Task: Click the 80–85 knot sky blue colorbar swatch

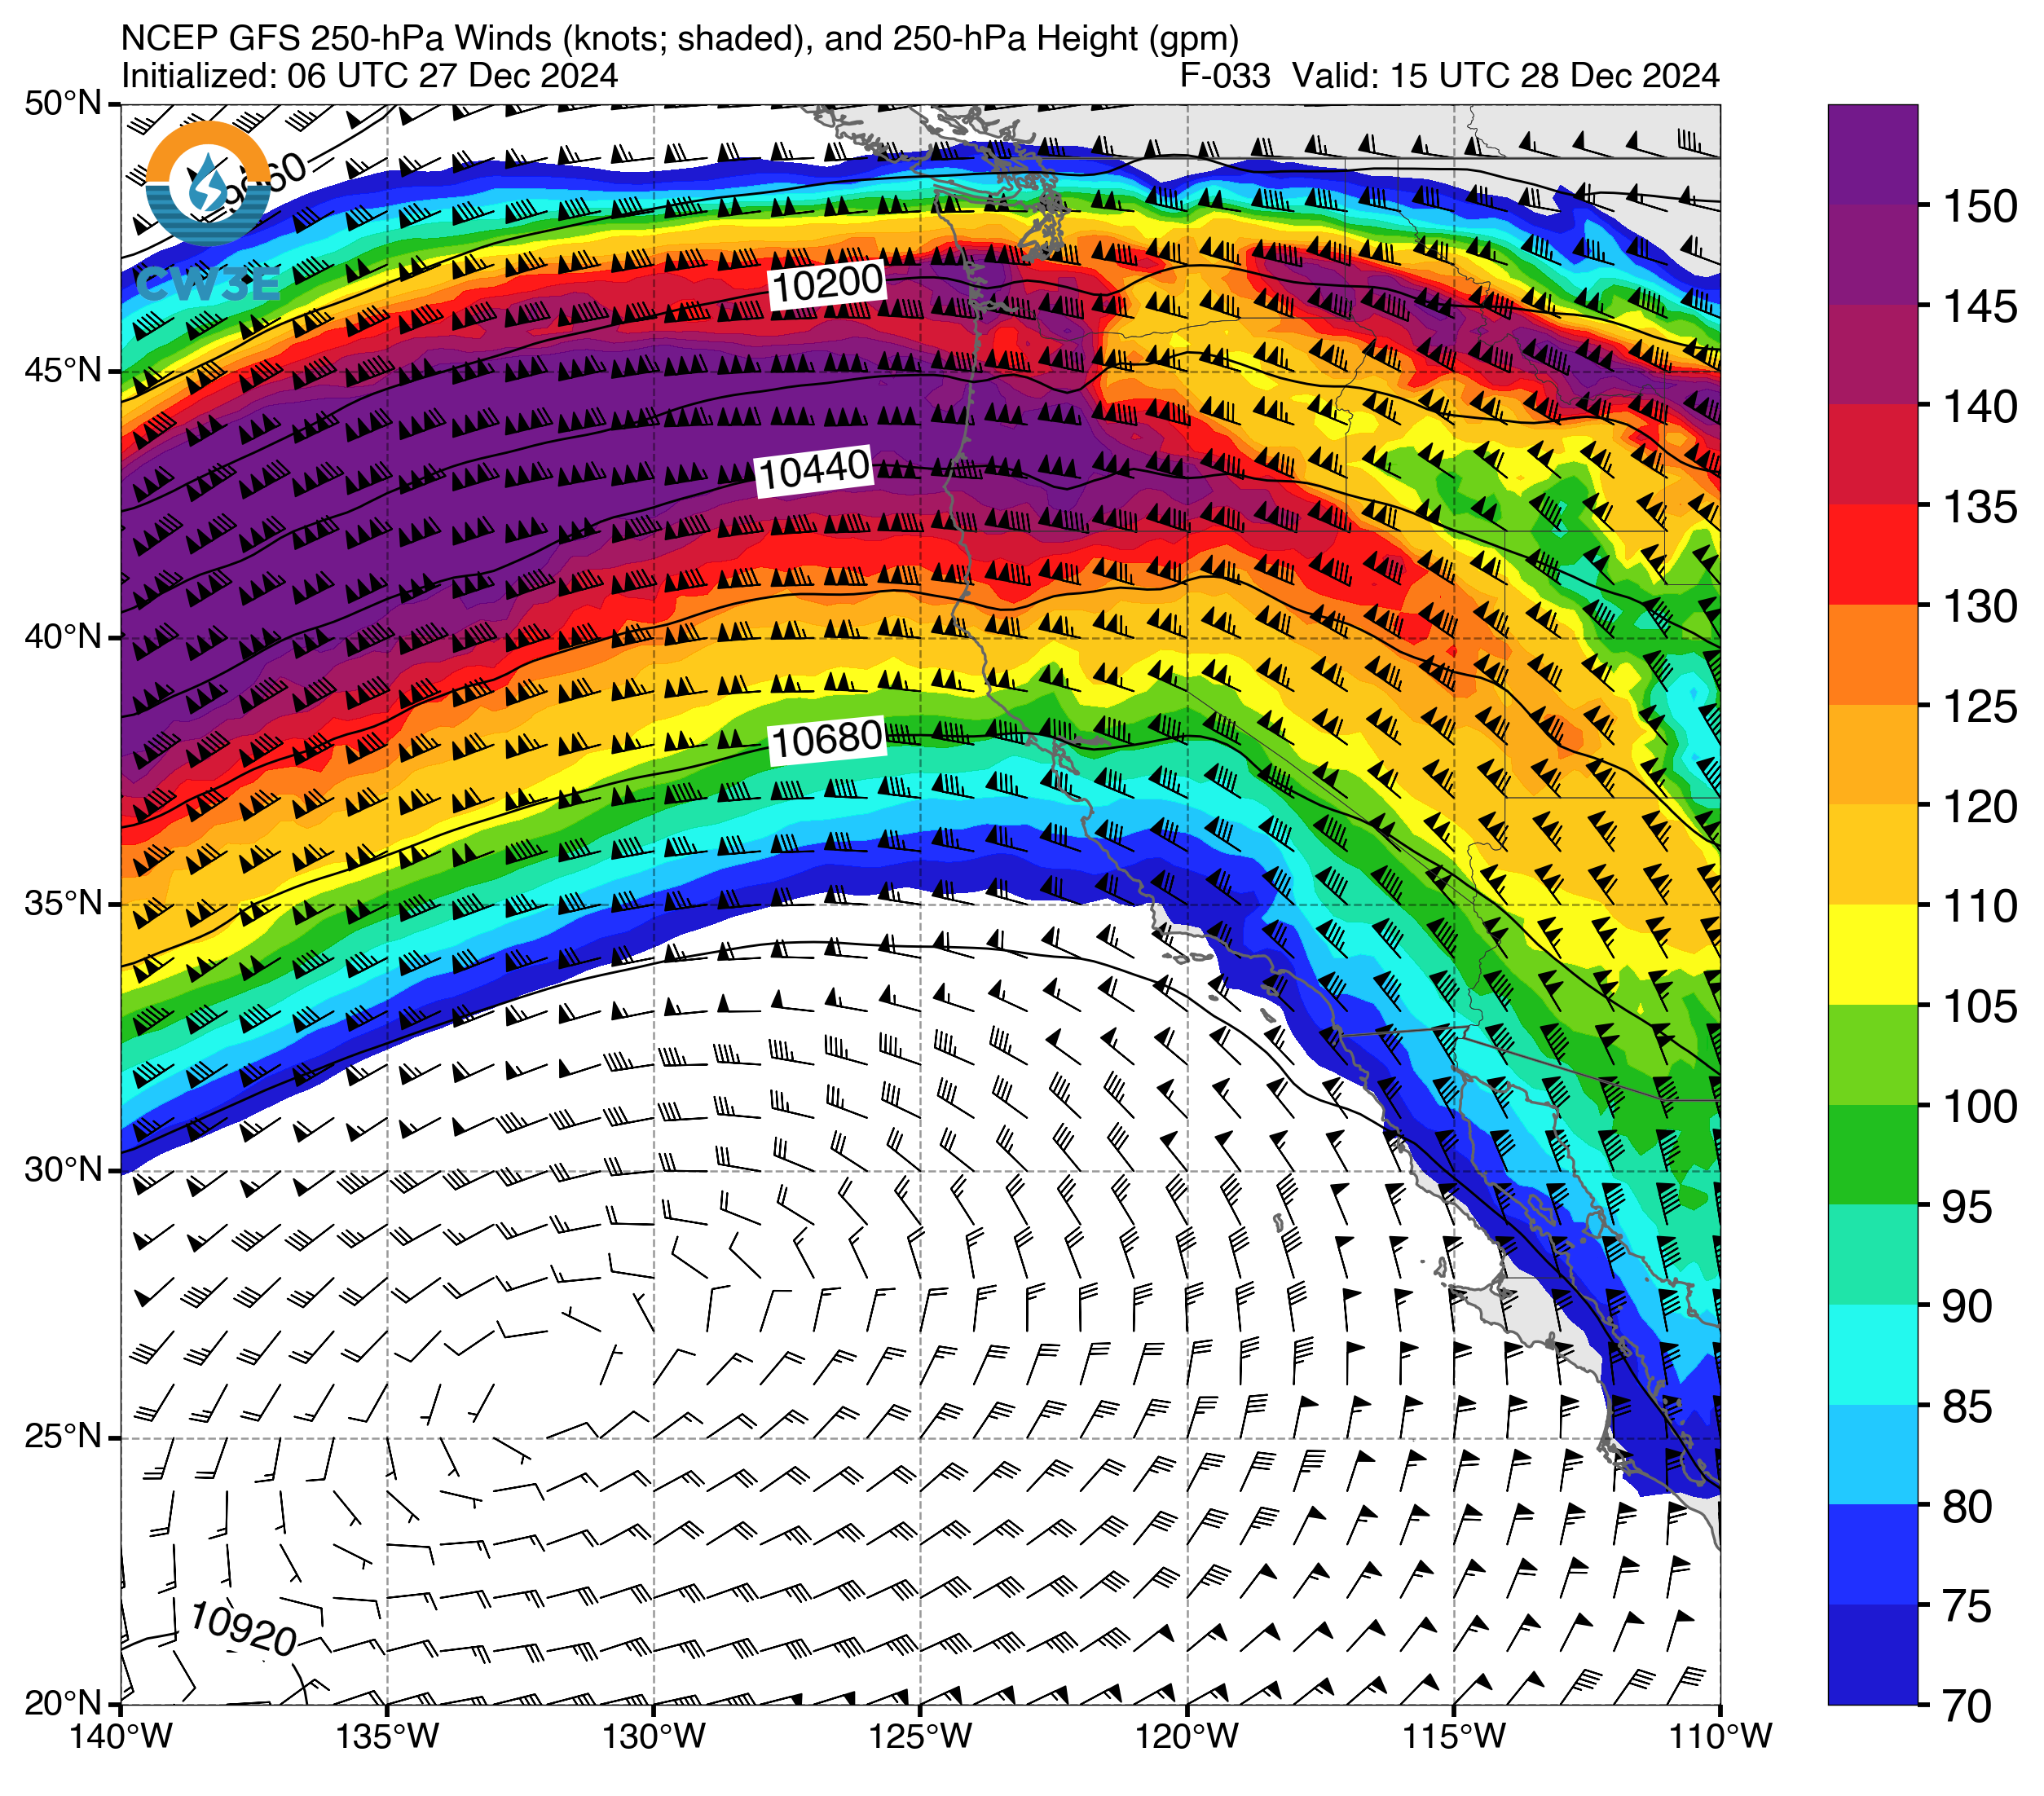Action: (x=1873, y=1455)
